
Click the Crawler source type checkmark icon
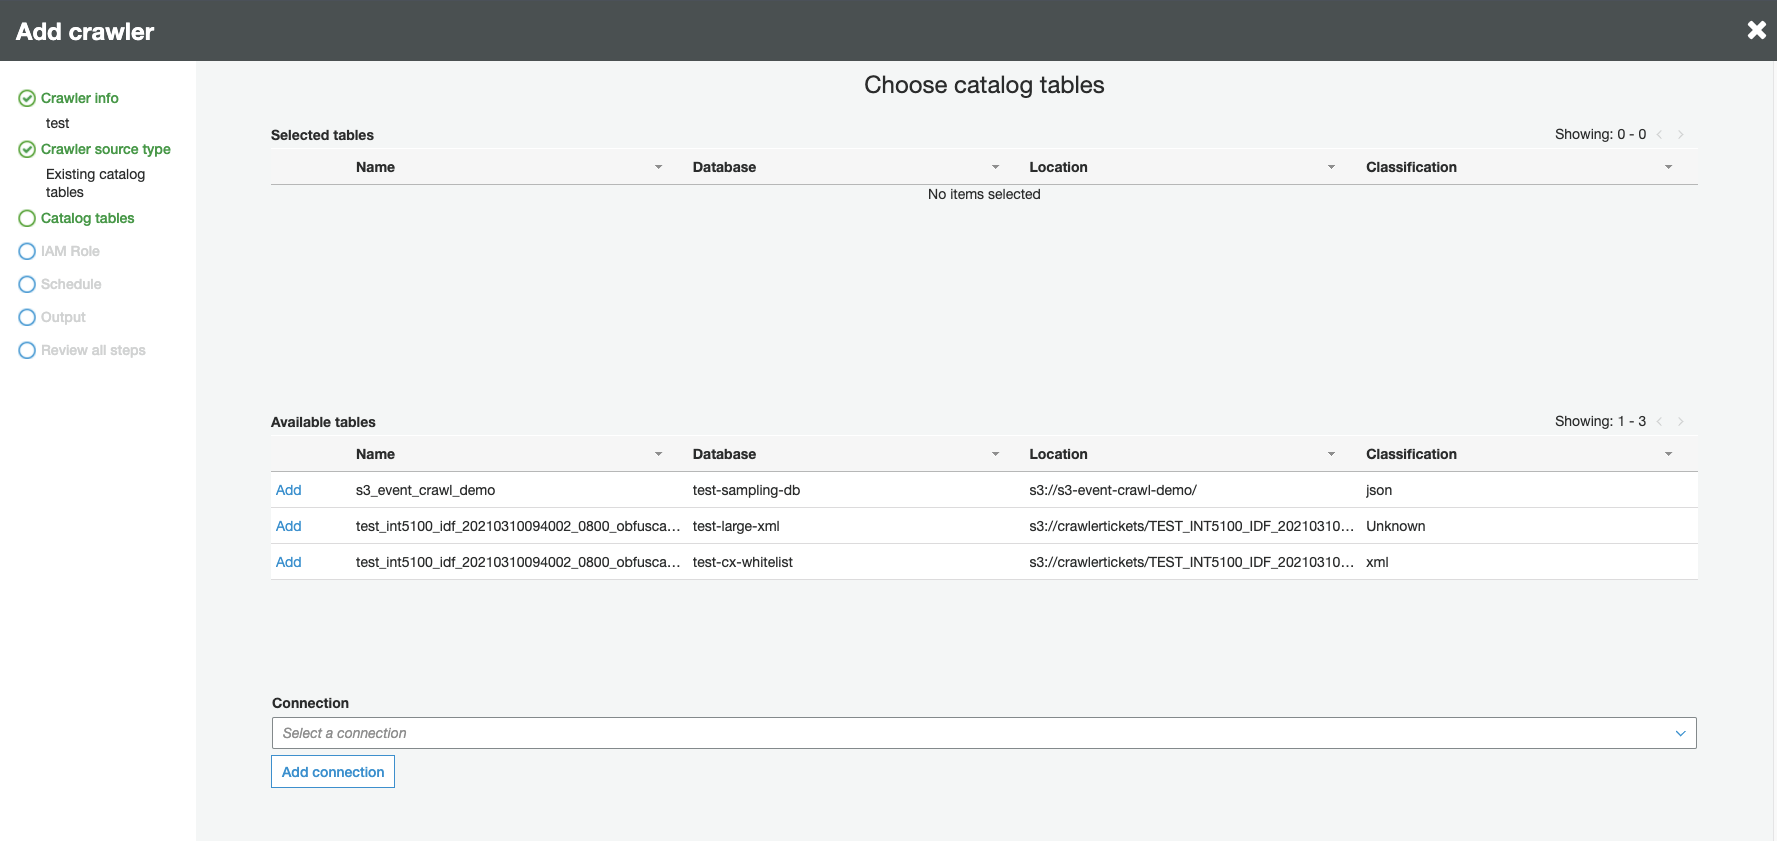[x=27, y=149]
